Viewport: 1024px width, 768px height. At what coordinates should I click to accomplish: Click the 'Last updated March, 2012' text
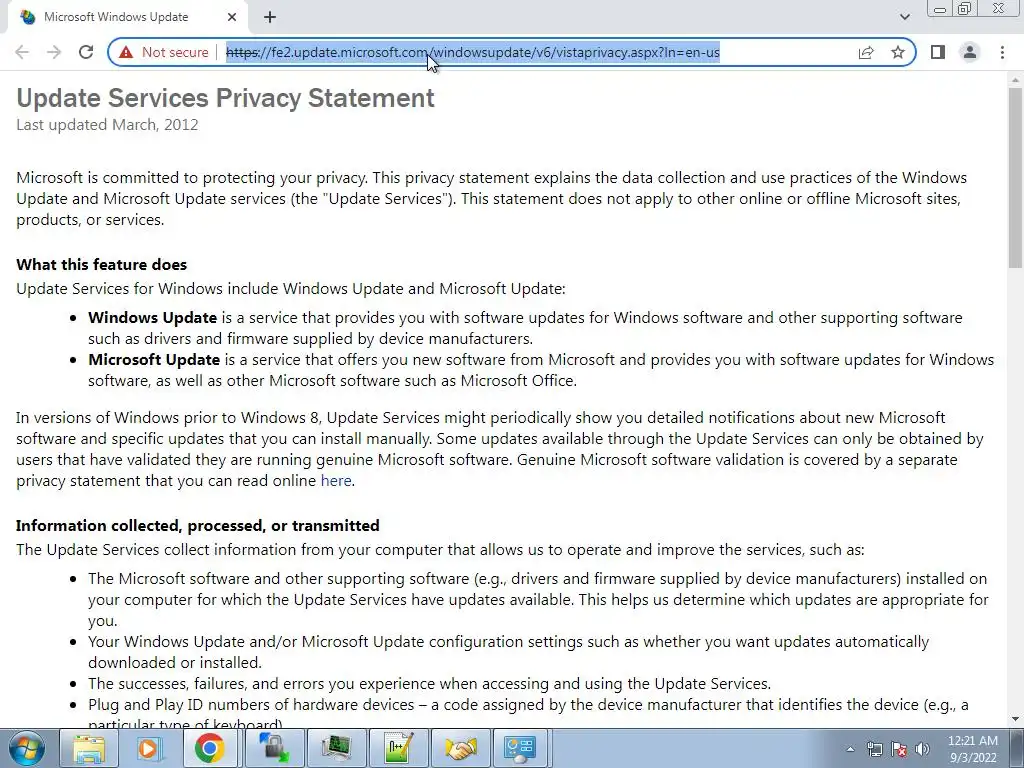coord(107,125)
